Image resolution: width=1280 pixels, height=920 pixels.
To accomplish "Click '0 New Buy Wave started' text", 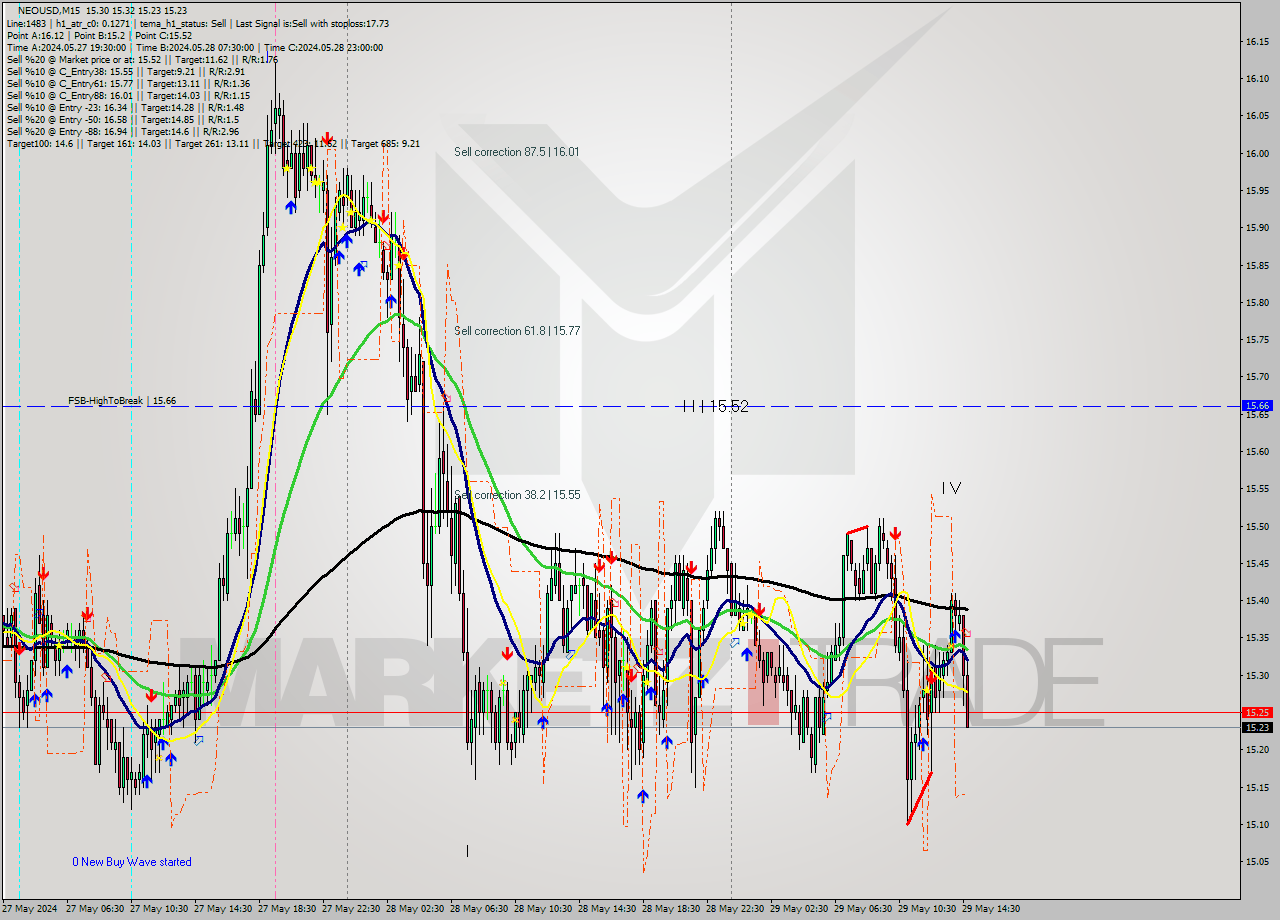I will (x=132, y=862).
